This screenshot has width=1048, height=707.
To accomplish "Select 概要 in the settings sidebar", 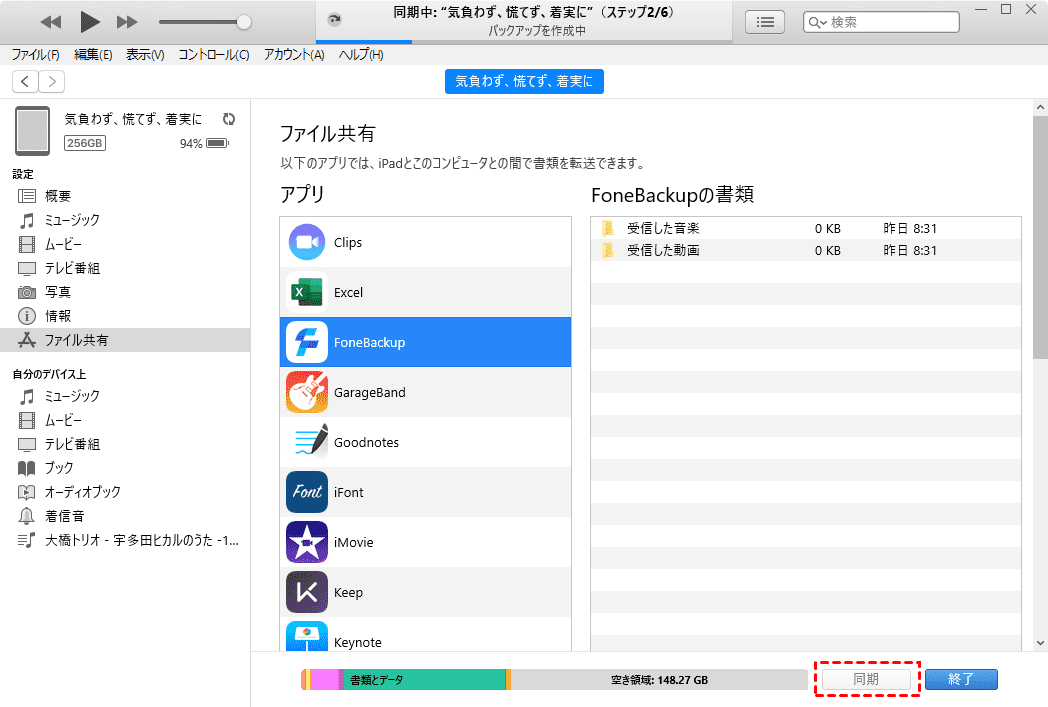I will tap(58, 196).
